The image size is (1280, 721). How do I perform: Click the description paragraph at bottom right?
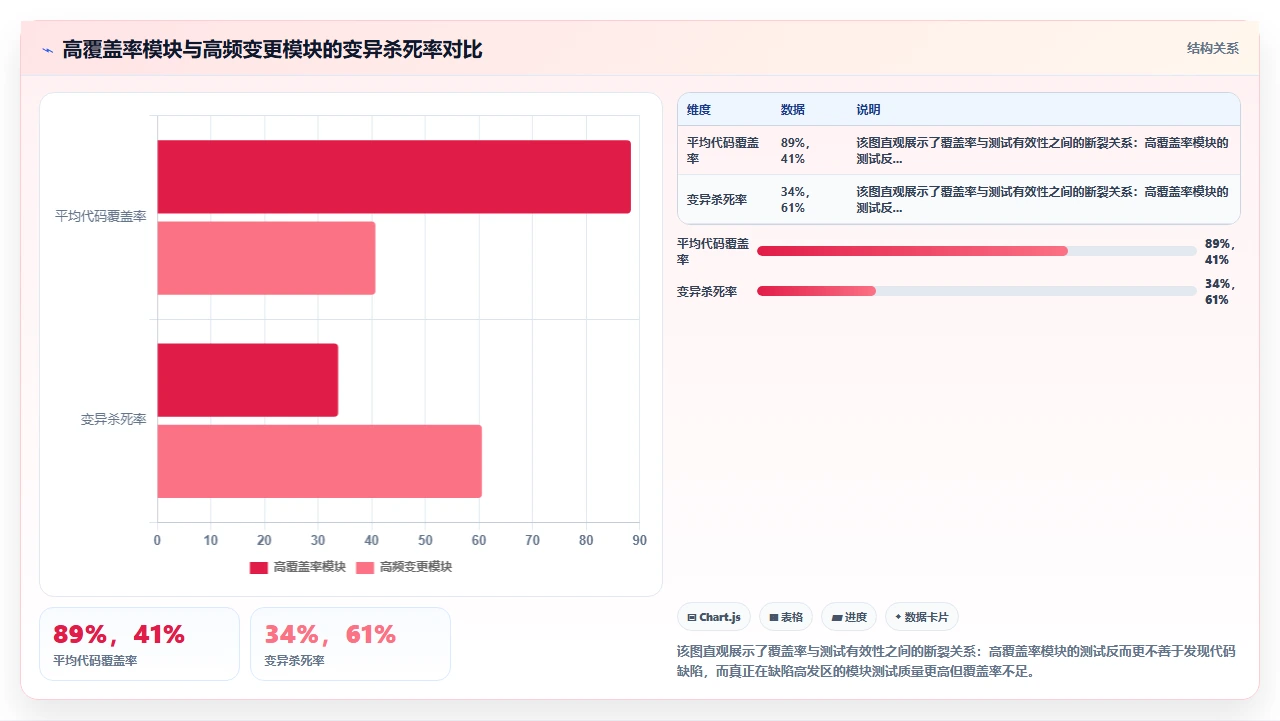pyautogui.click(x=956, y=661)
